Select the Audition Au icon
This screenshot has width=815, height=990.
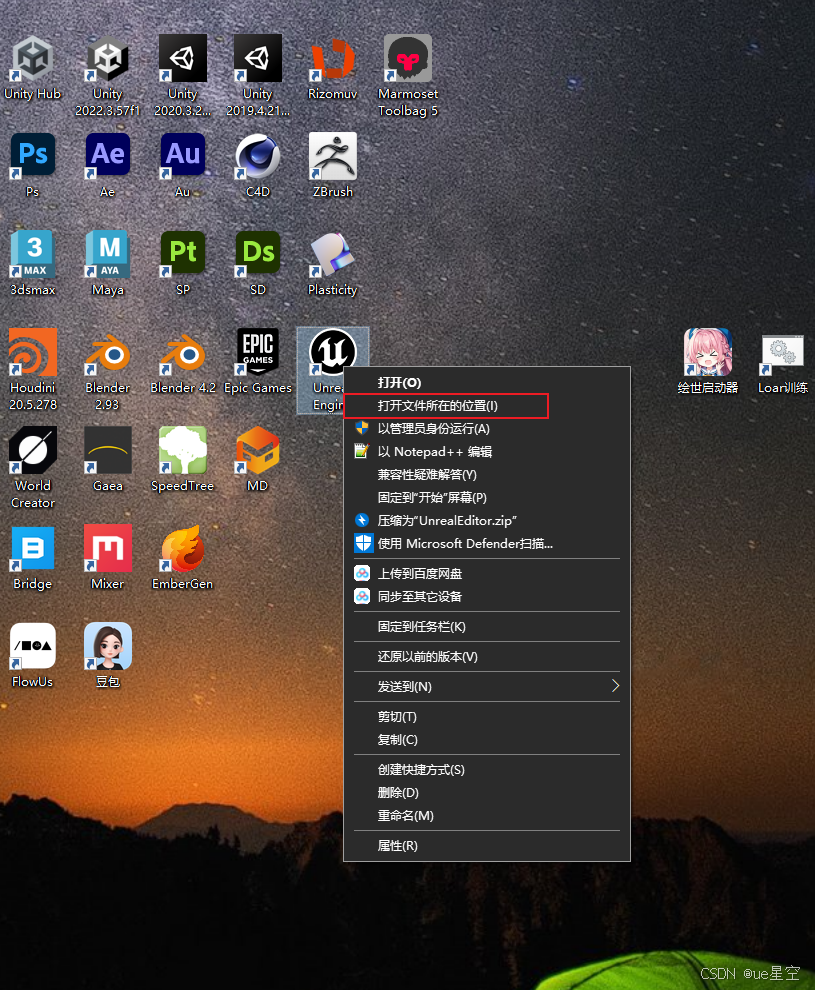coord(182,165)
